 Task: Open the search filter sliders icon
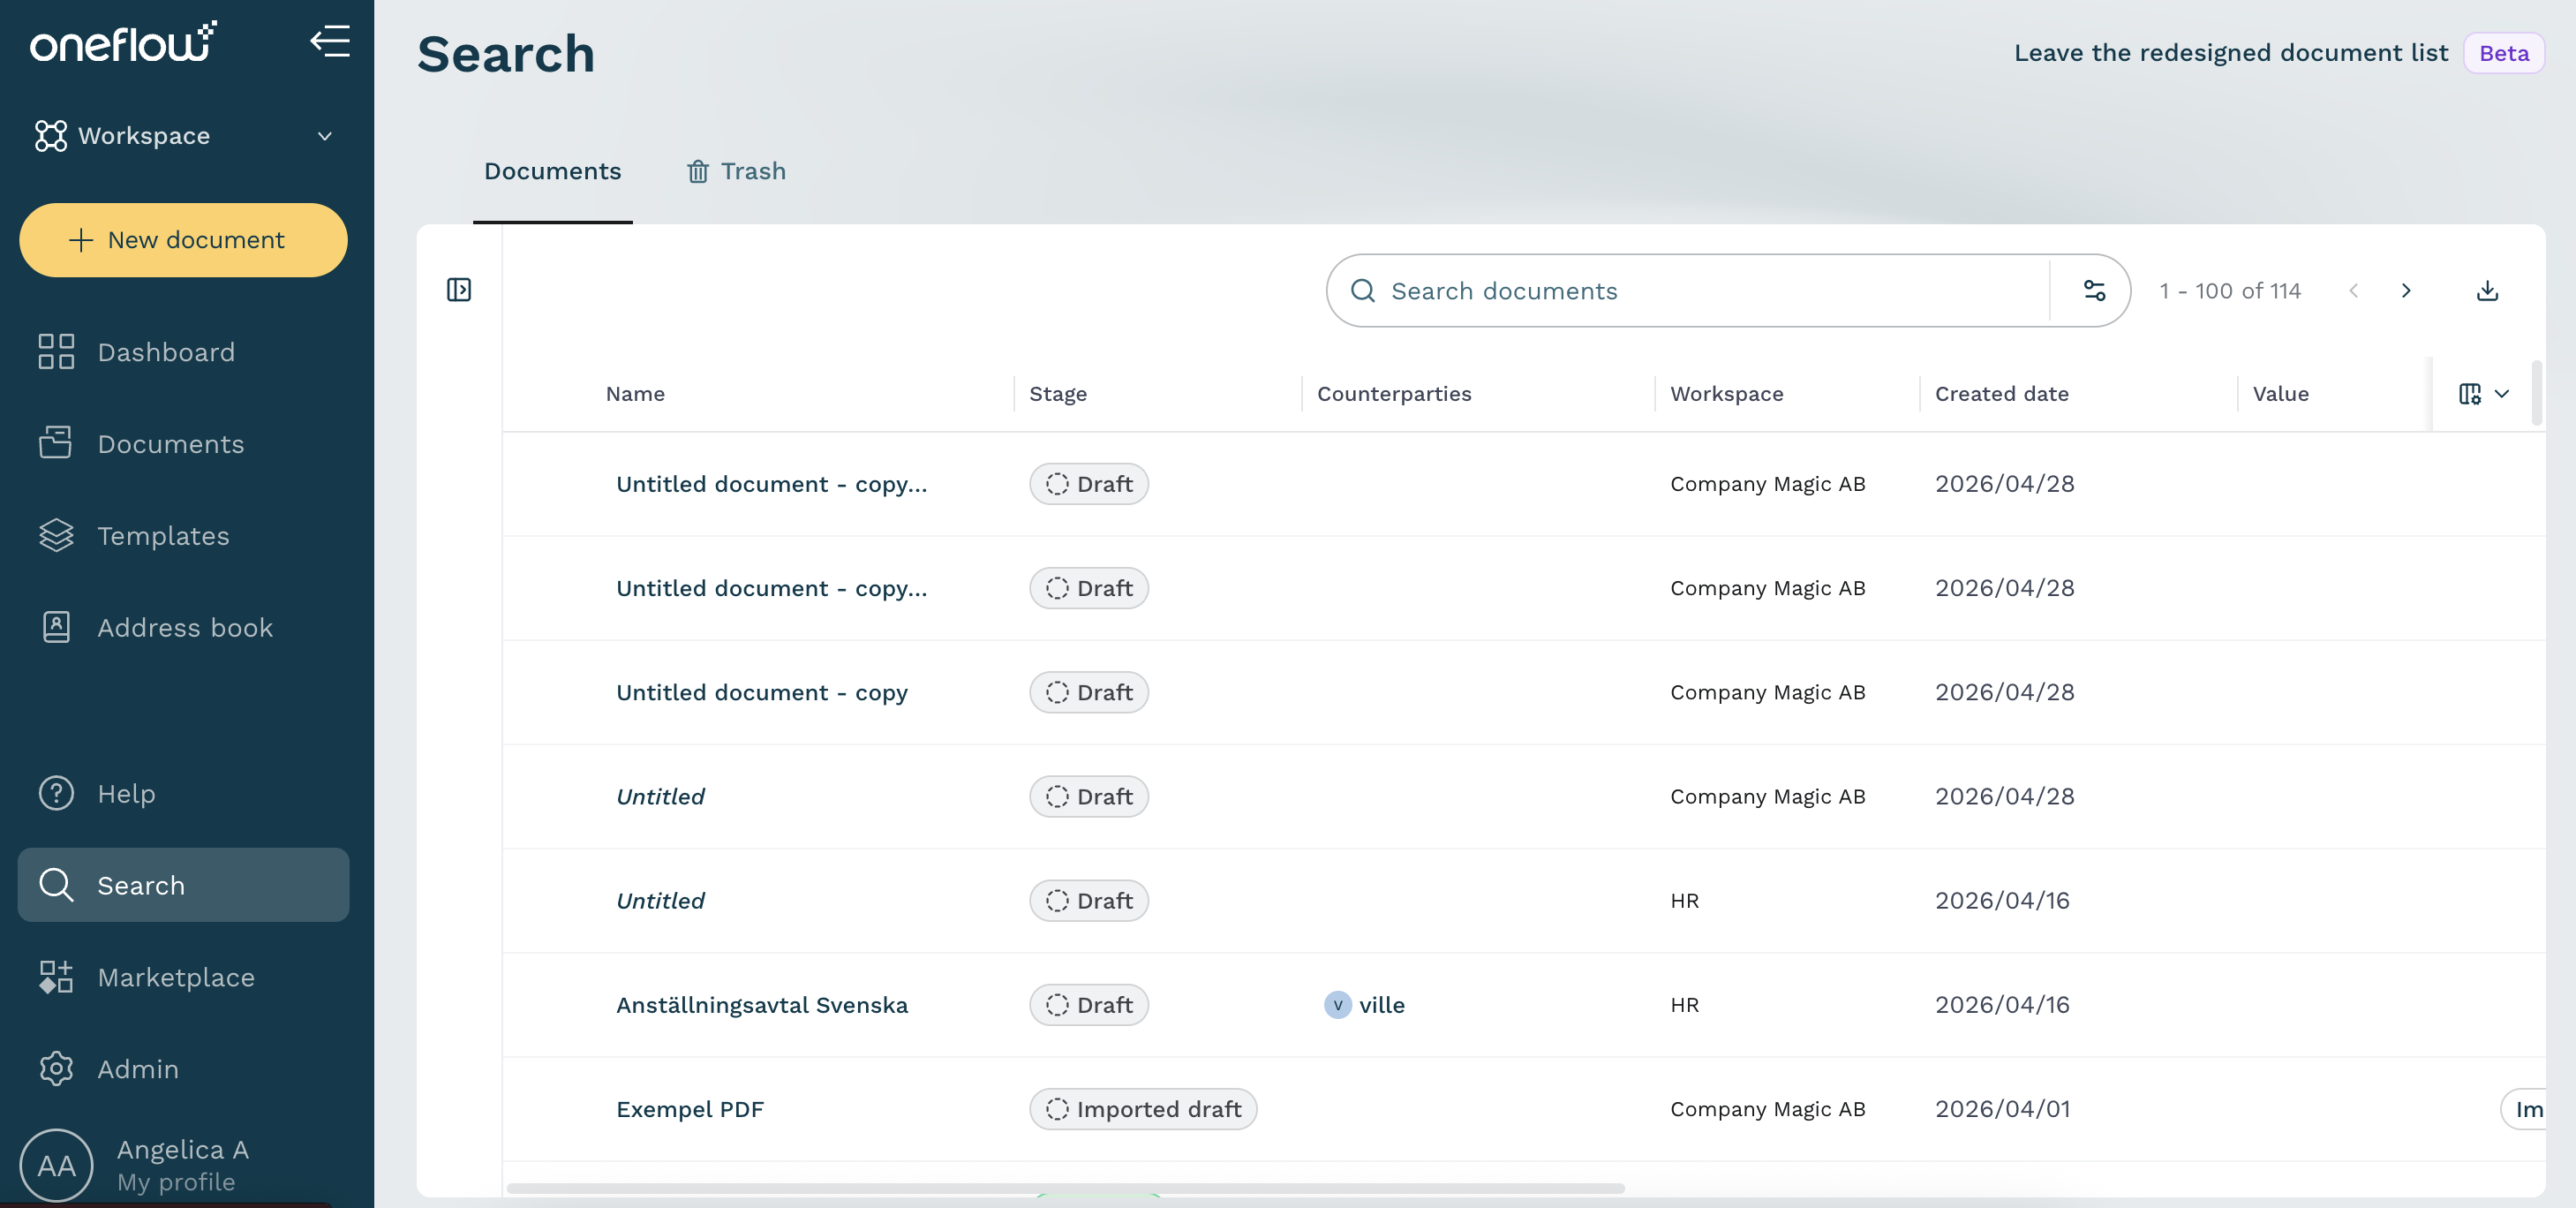[x=2094, y=291]
